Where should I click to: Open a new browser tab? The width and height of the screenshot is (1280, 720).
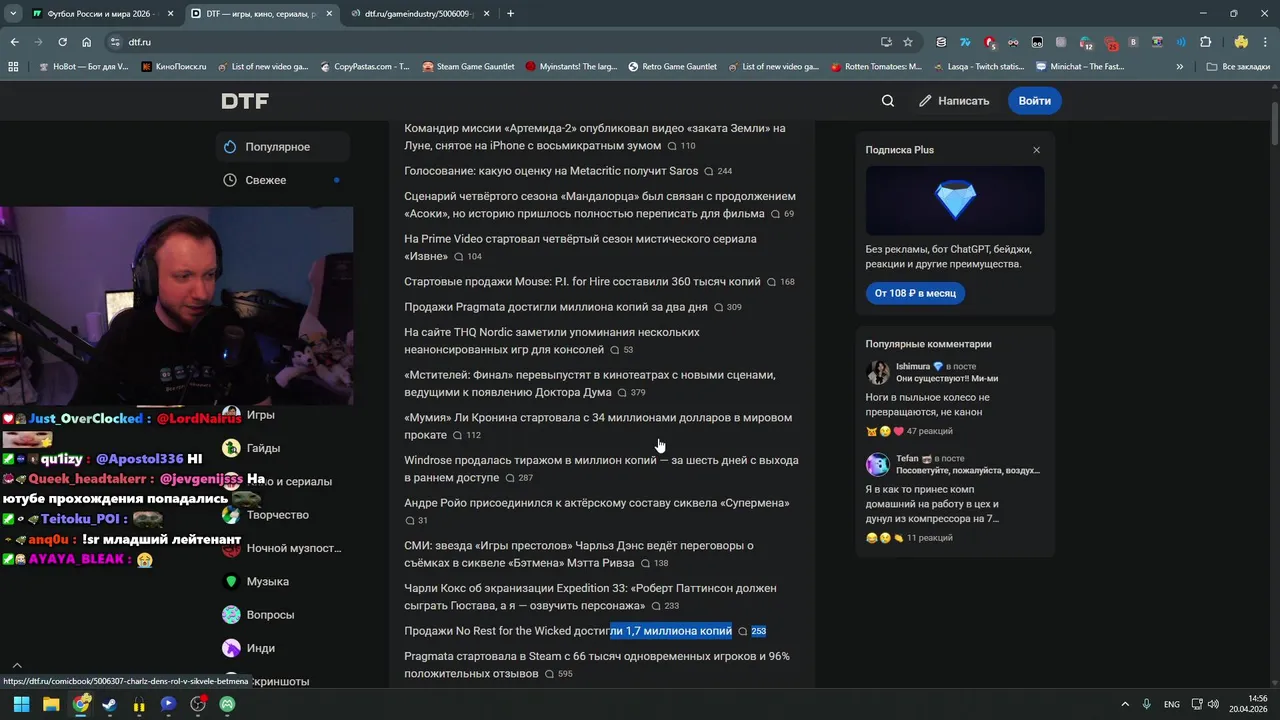[510, 14]
